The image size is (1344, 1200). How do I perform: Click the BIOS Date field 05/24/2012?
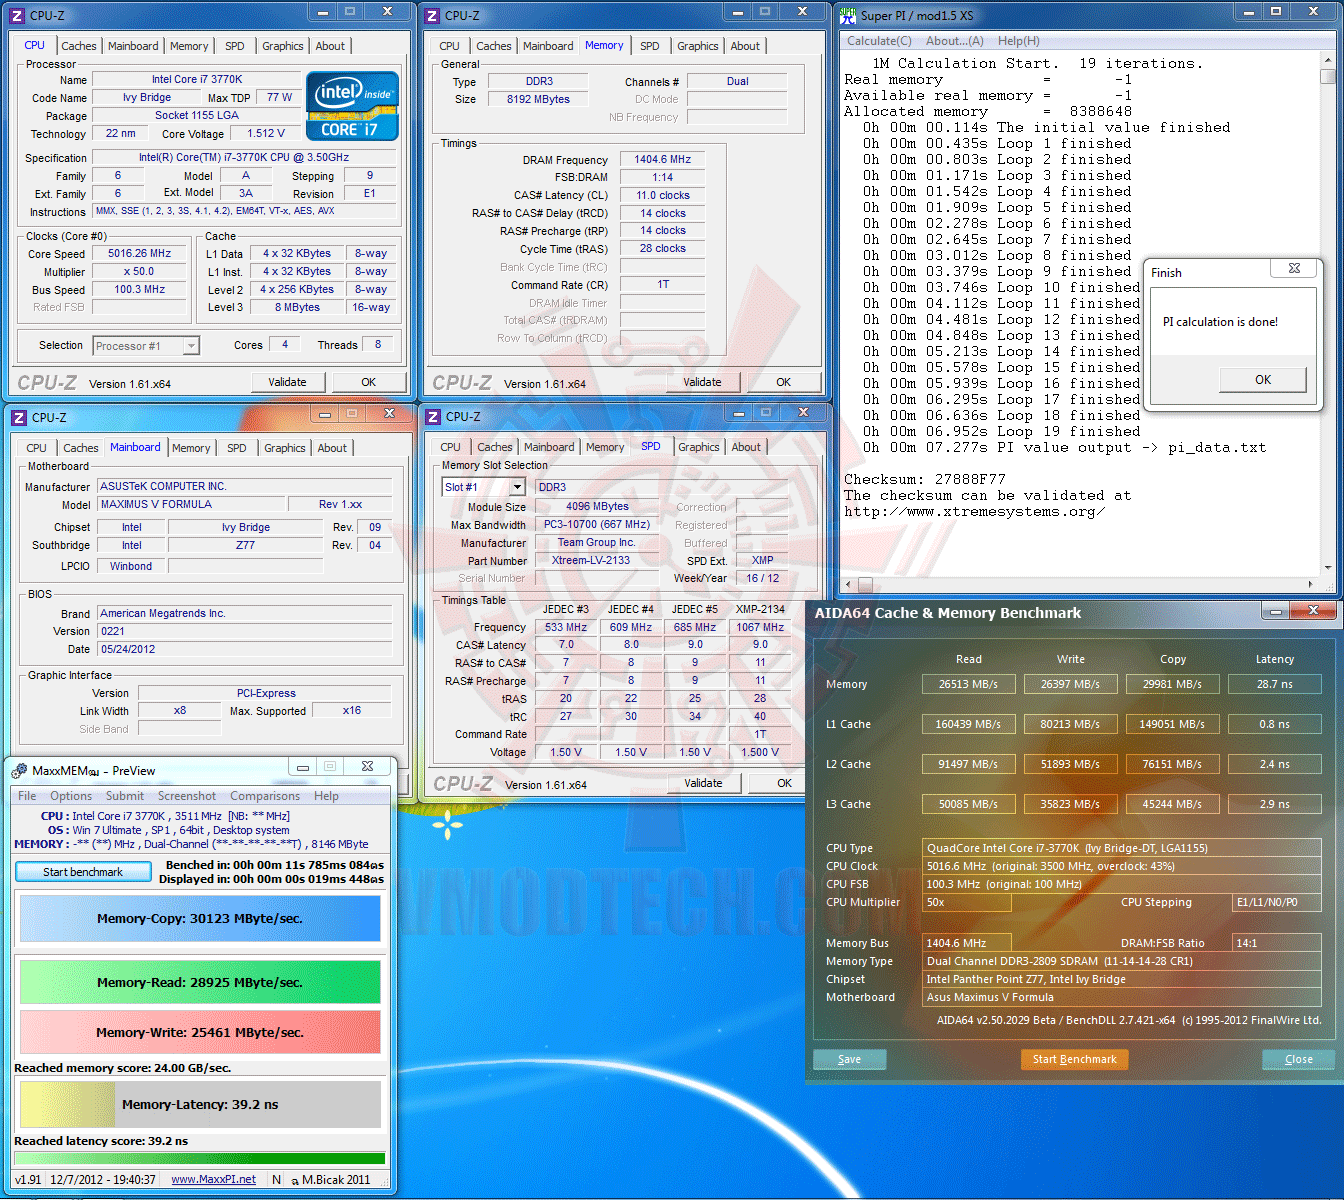[245, 649]
